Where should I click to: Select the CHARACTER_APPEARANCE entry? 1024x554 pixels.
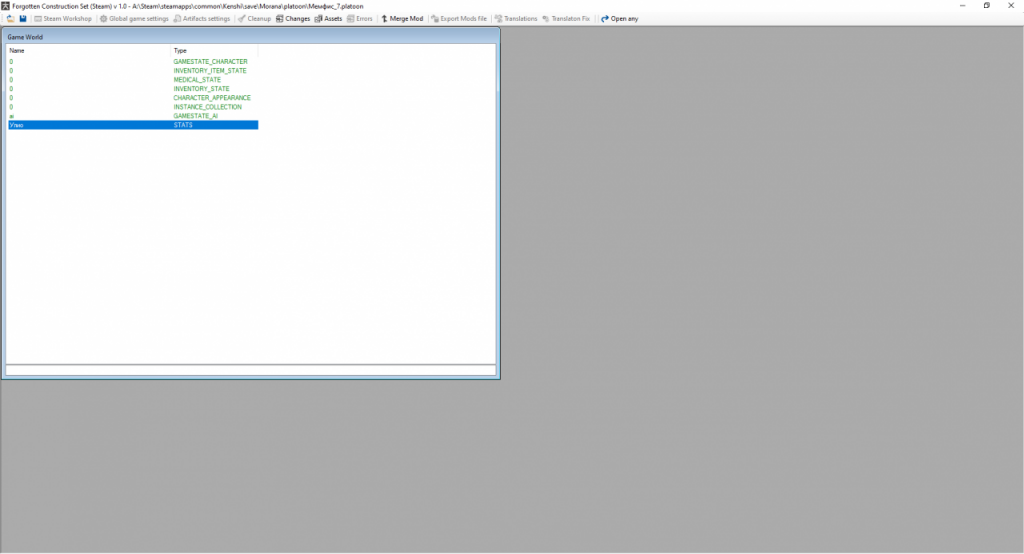pyautogui.click(x=212, y=98)
